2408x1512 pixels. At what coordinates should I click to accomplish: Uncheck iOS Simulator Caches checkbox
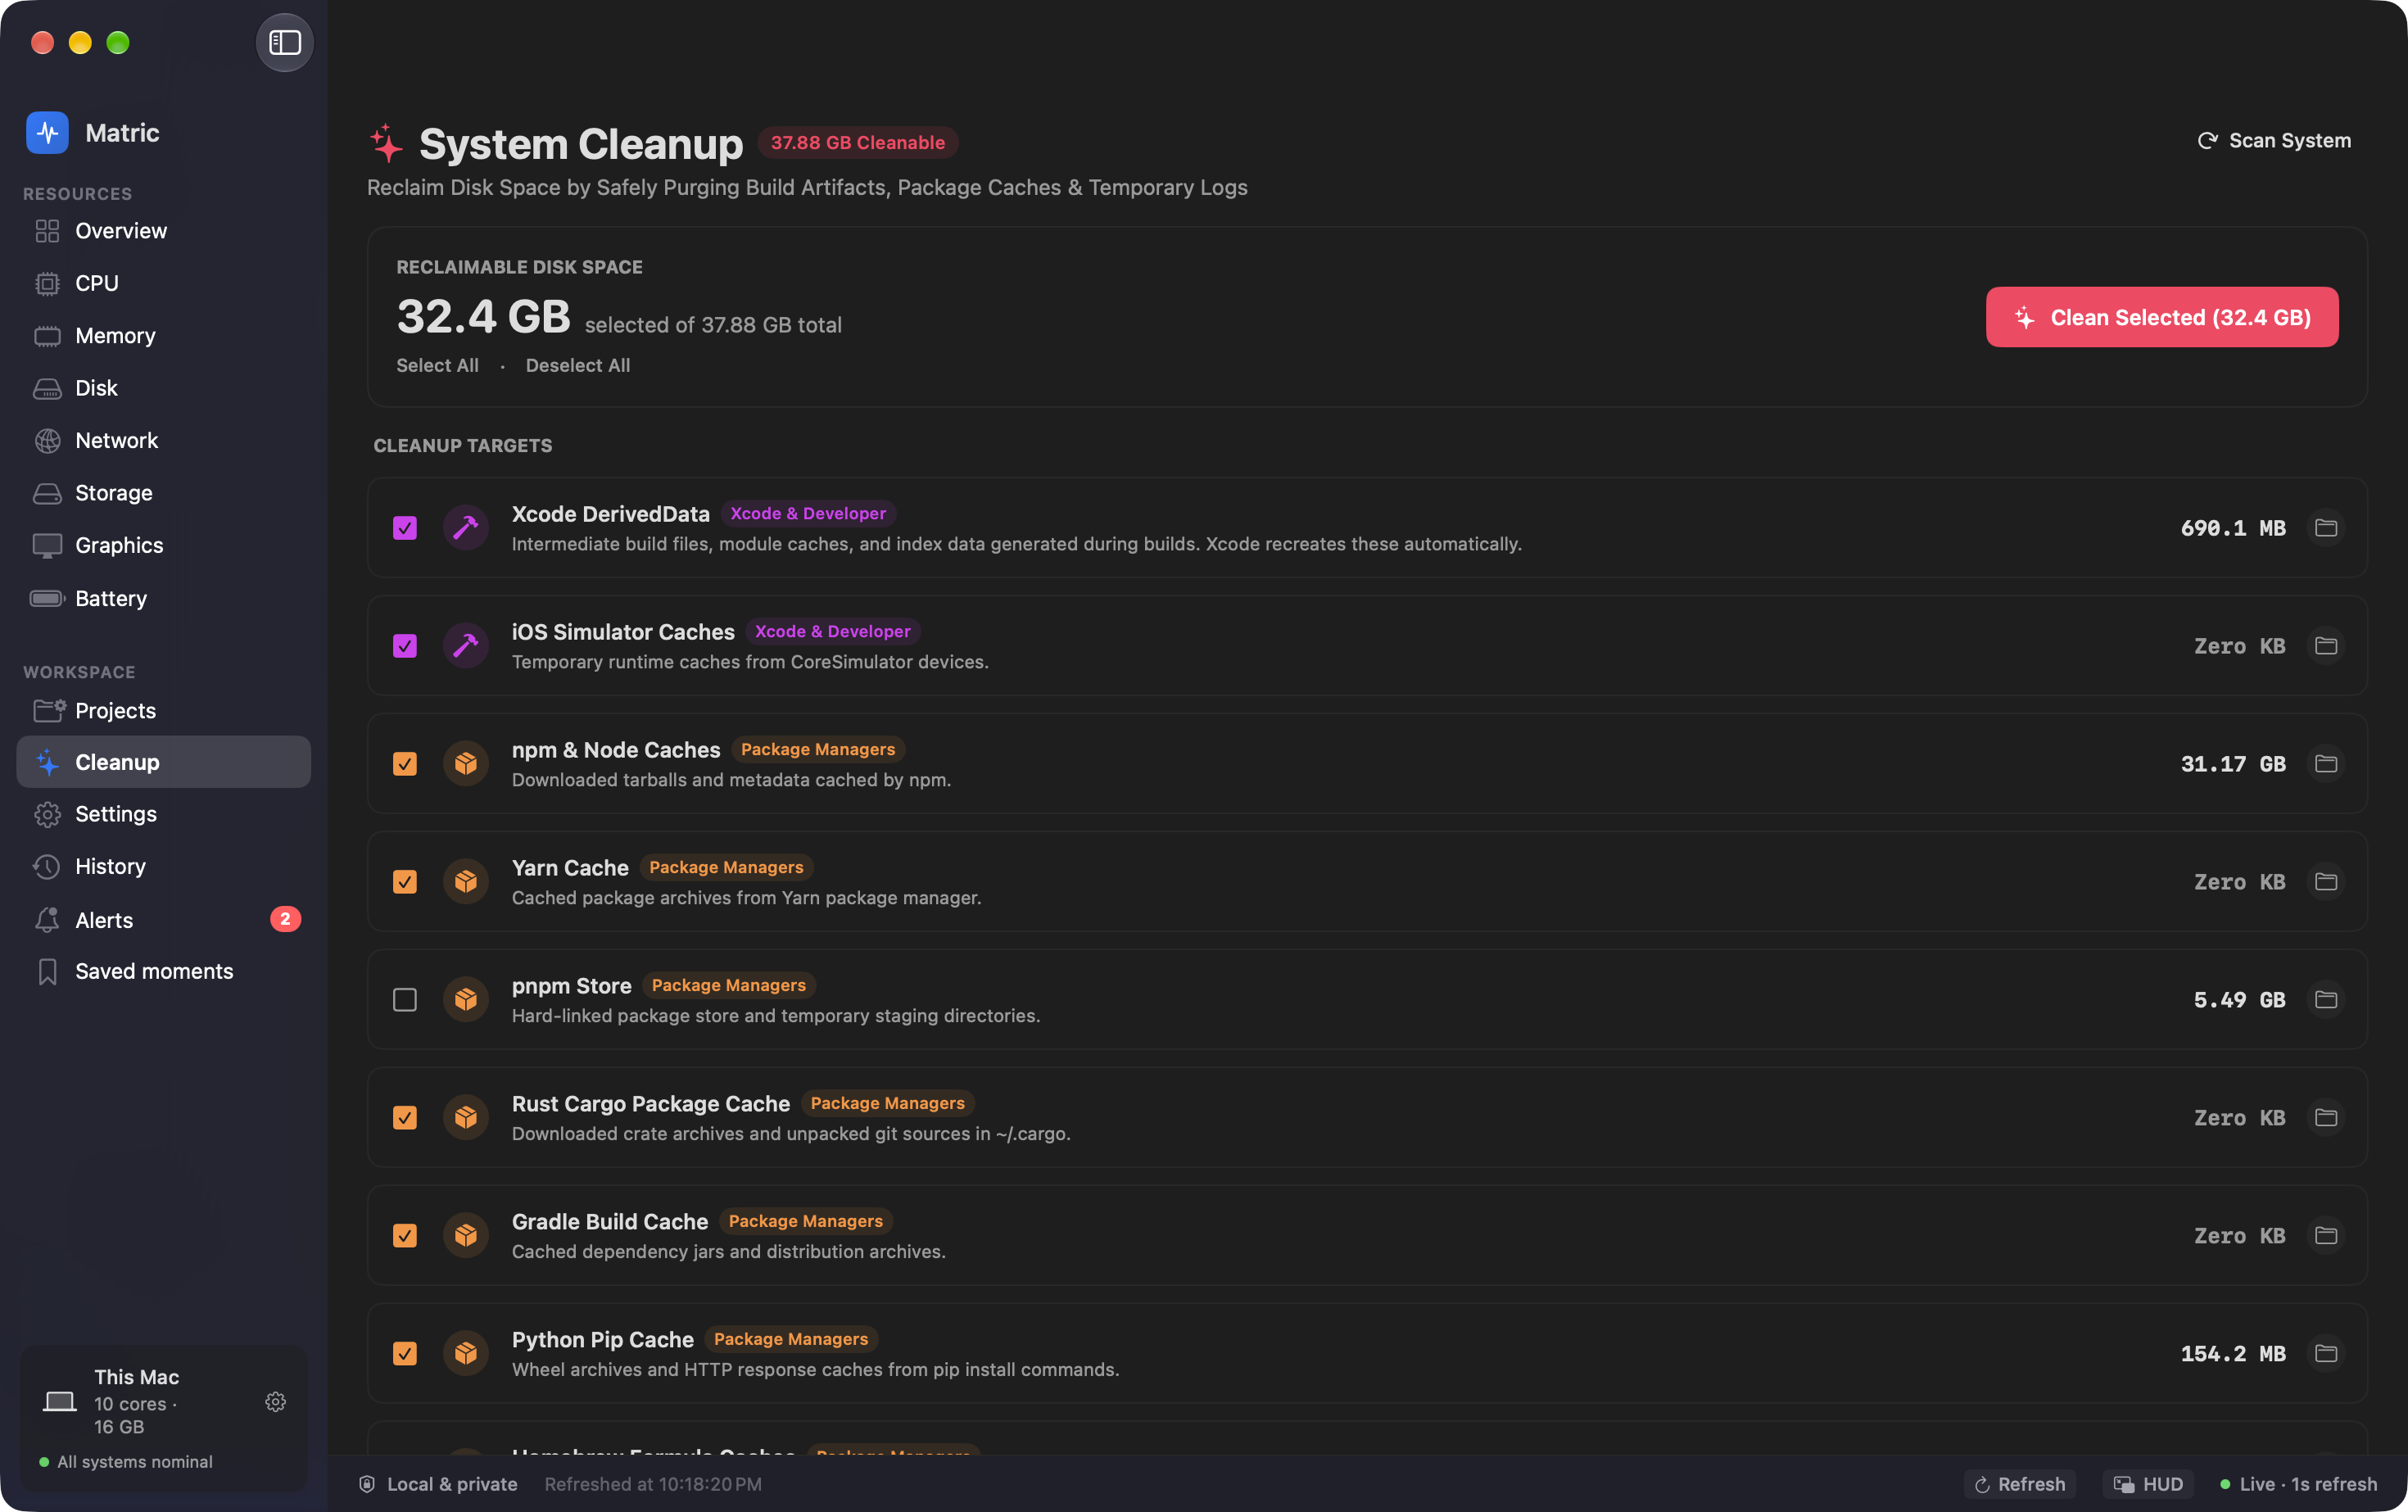405,646
